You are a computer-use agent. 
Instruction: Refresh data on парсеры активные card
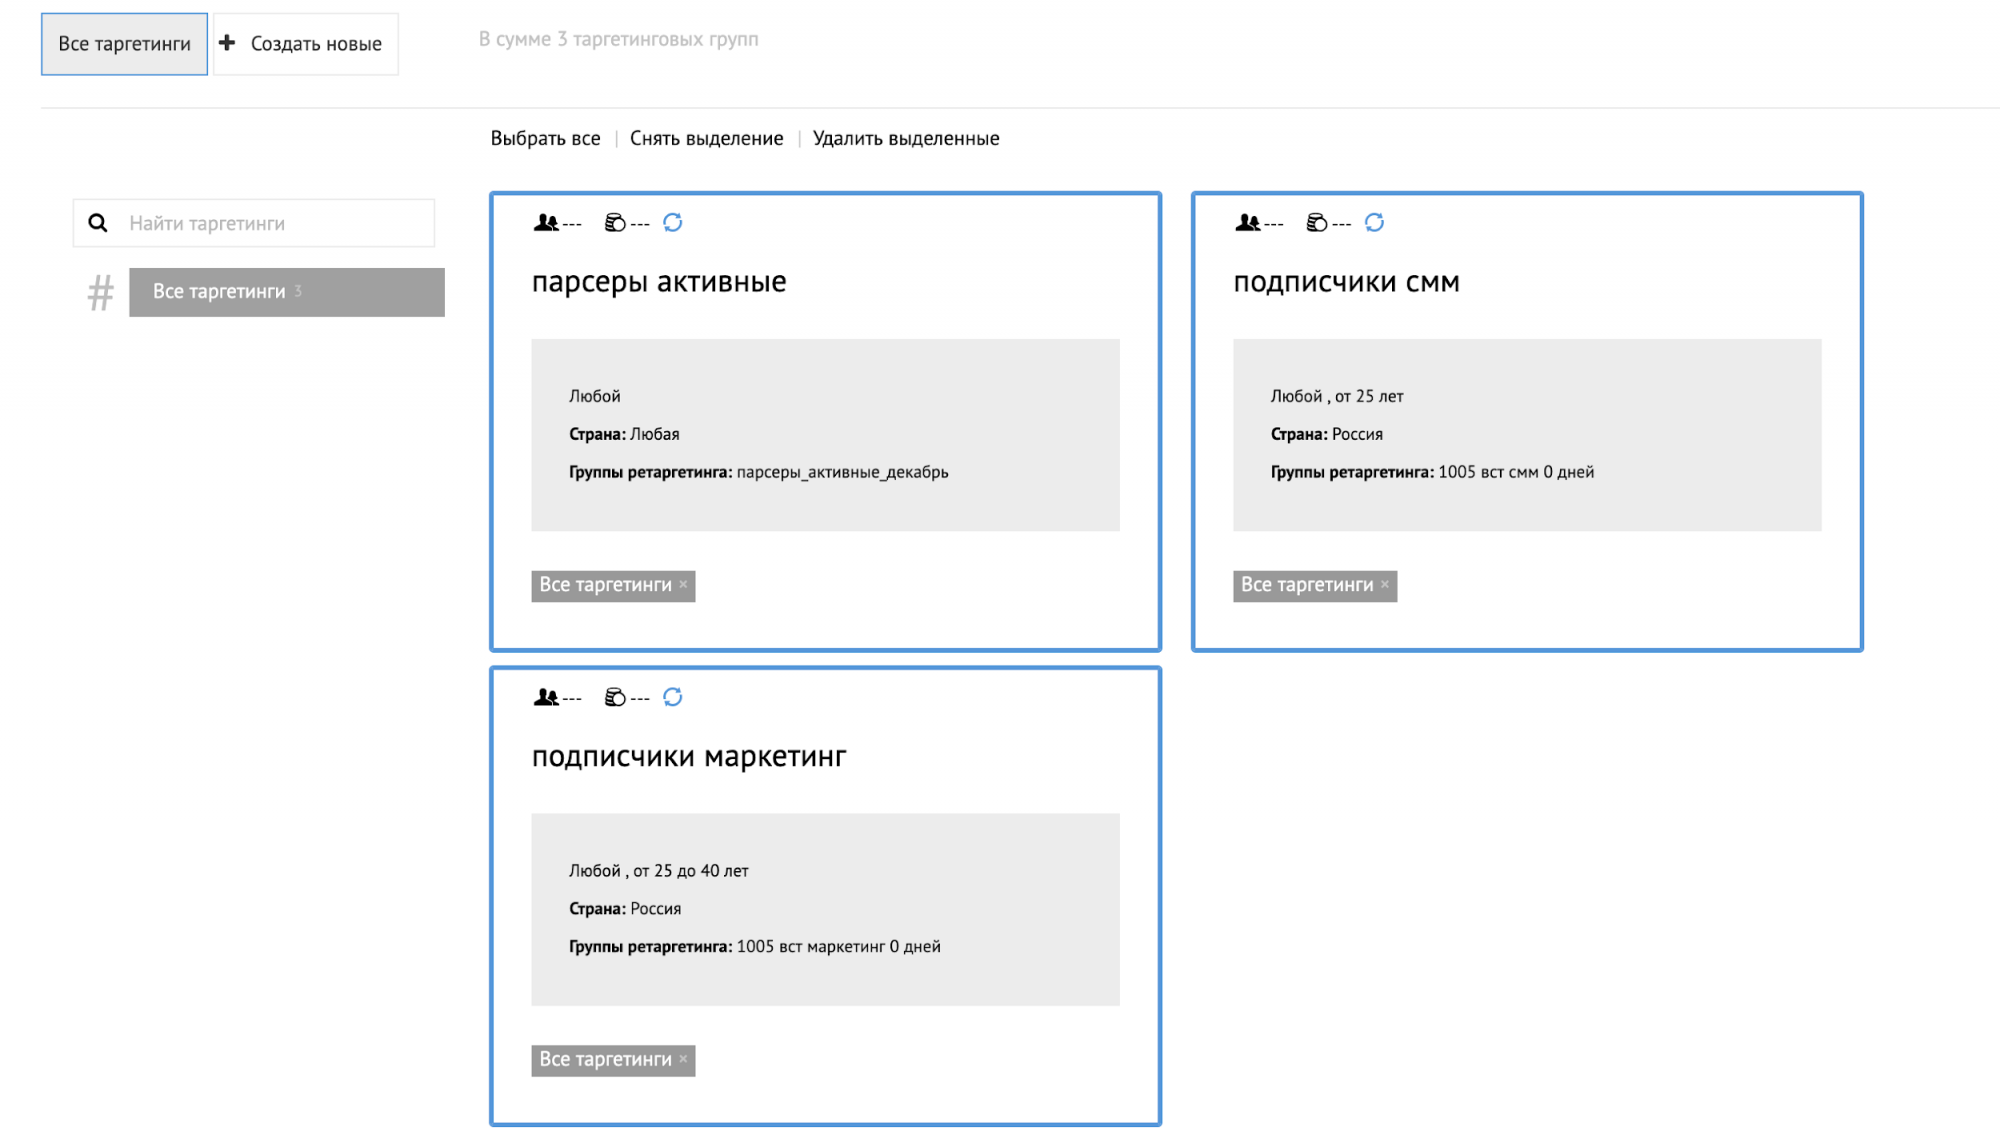(674, 223)
